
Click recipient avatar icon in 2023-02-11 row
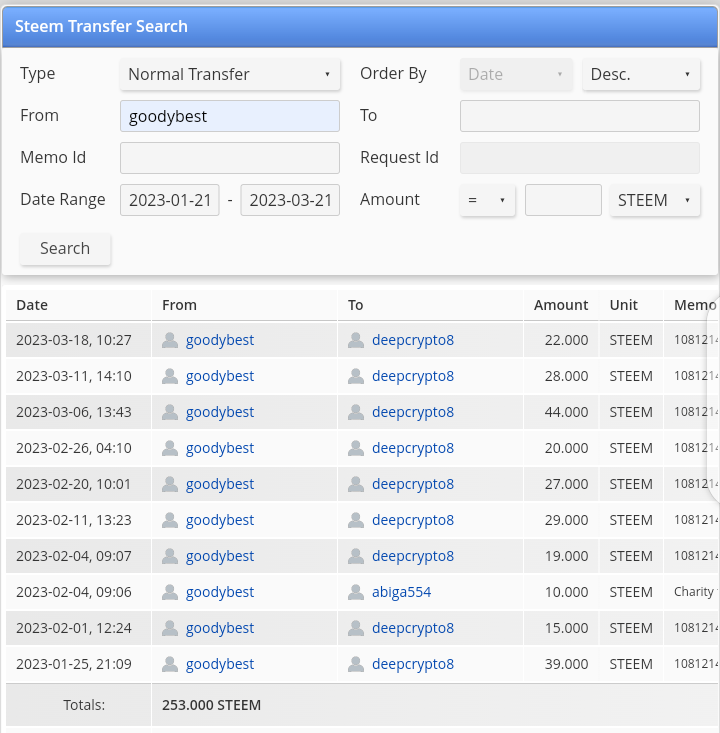[356, 520]
